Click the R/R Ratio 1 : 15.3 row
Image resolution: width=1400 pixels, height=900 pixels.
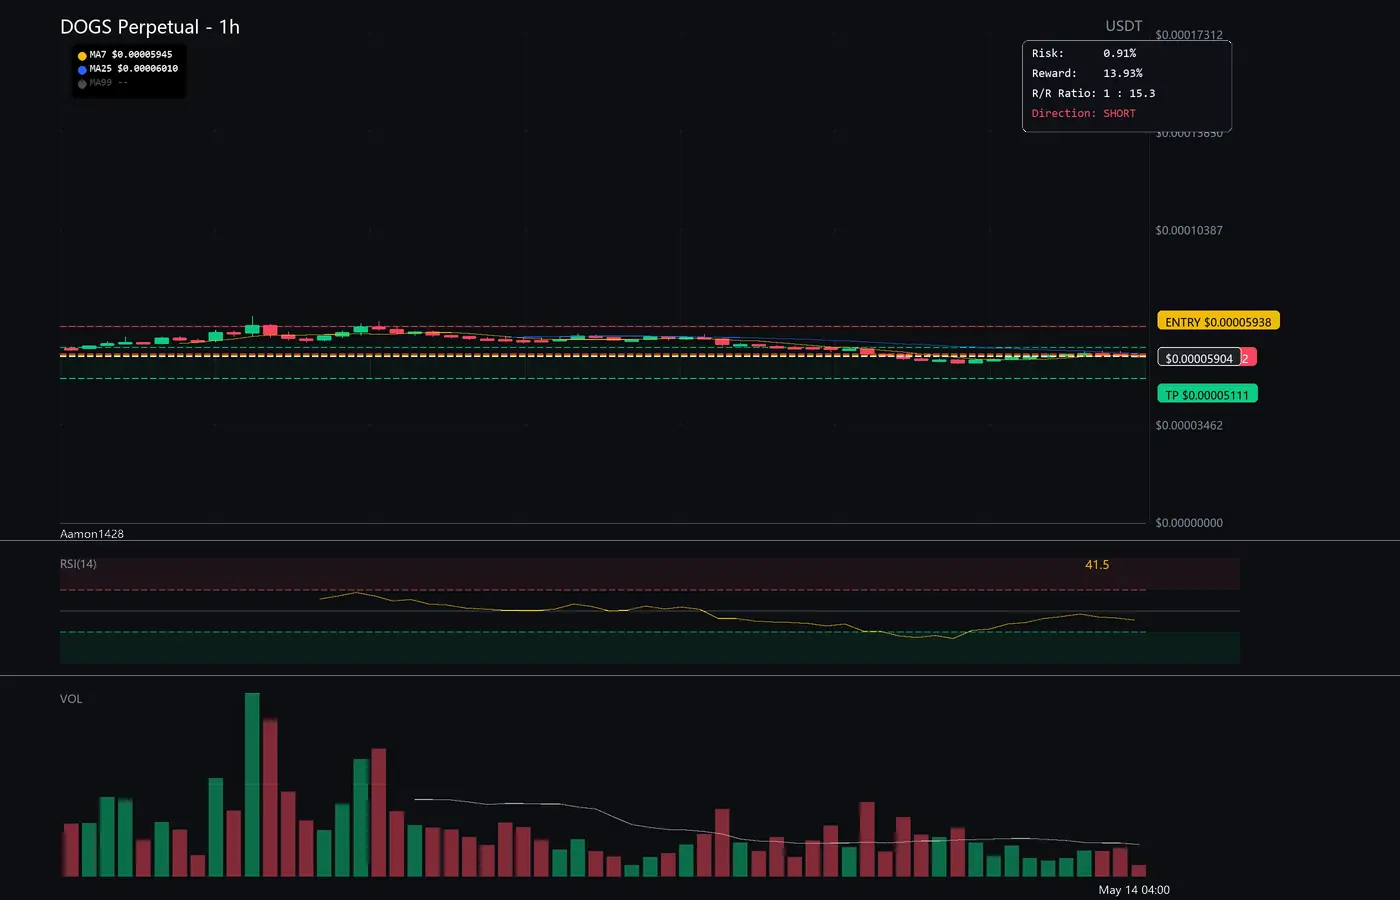point(1093,93)
